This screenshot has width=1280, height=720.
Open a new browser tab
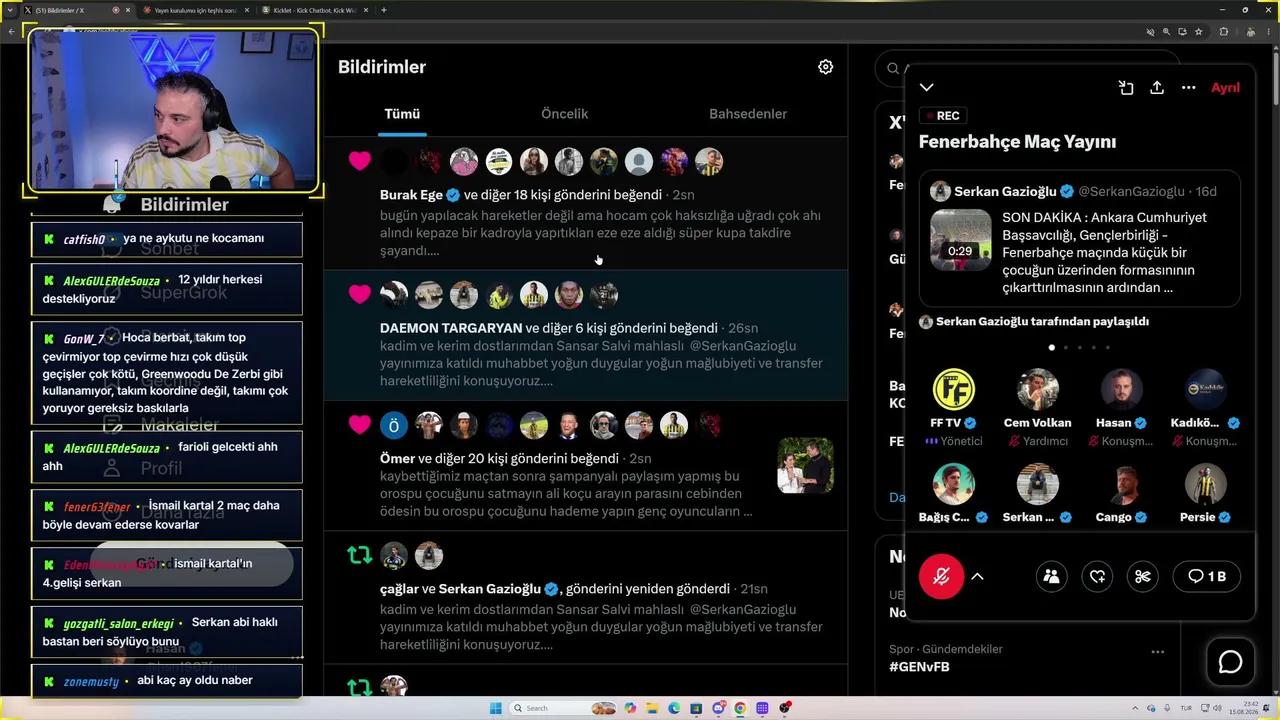pos(384,10)
